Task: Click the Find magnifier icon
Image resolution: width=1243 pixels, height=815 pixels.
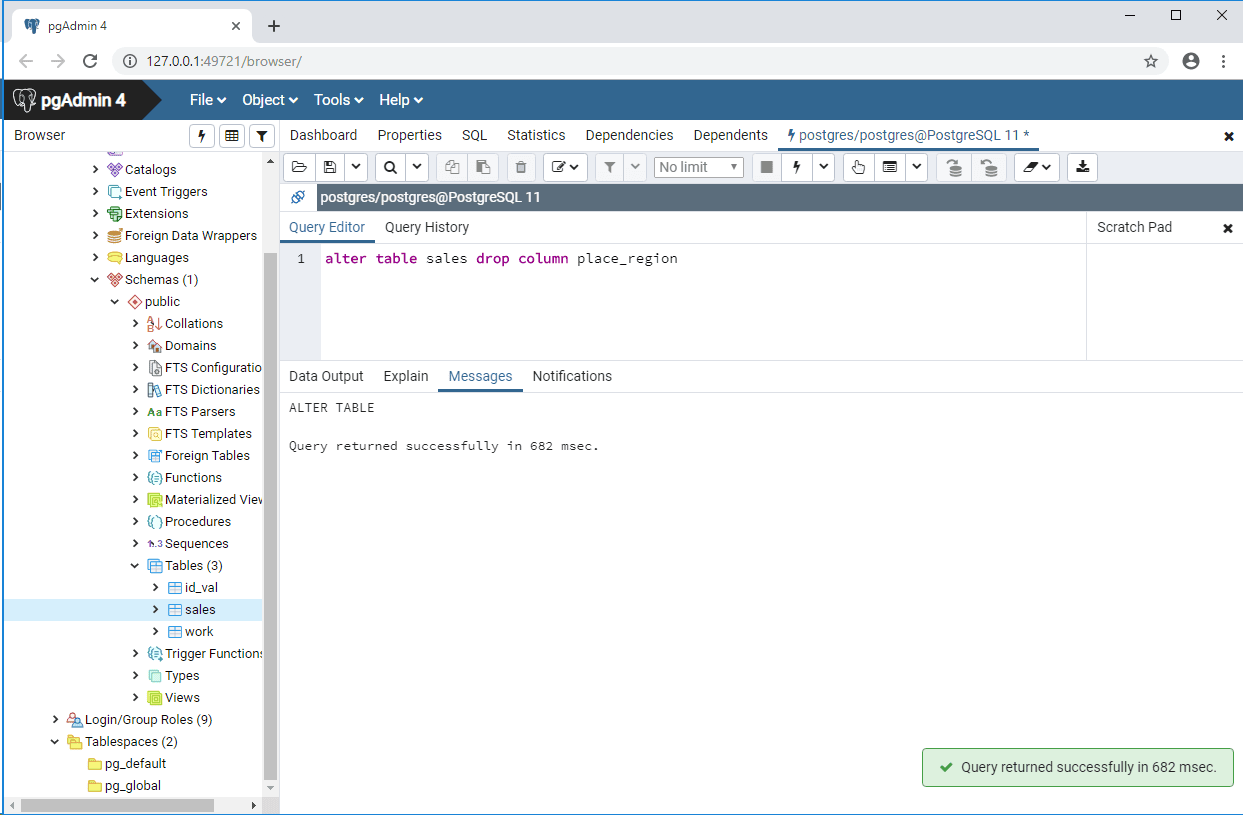Action: point(390,167)
